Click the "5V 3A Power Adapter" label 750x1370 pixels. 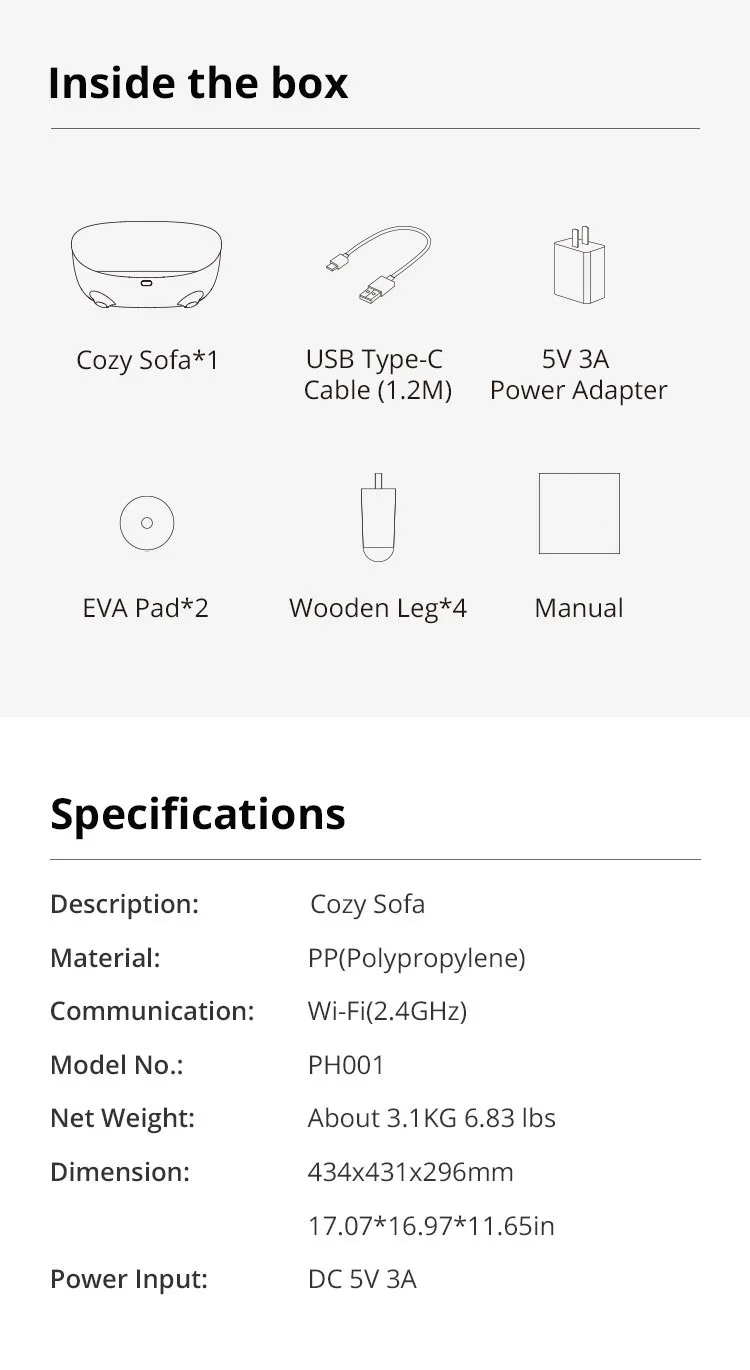578,375
